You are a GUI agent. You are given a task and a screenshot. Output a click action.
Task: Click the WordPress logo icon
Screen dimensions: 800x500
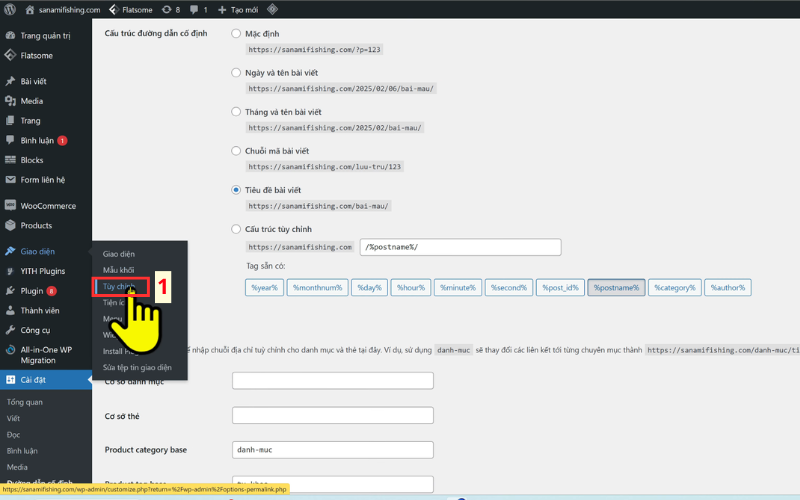[10, 10]
